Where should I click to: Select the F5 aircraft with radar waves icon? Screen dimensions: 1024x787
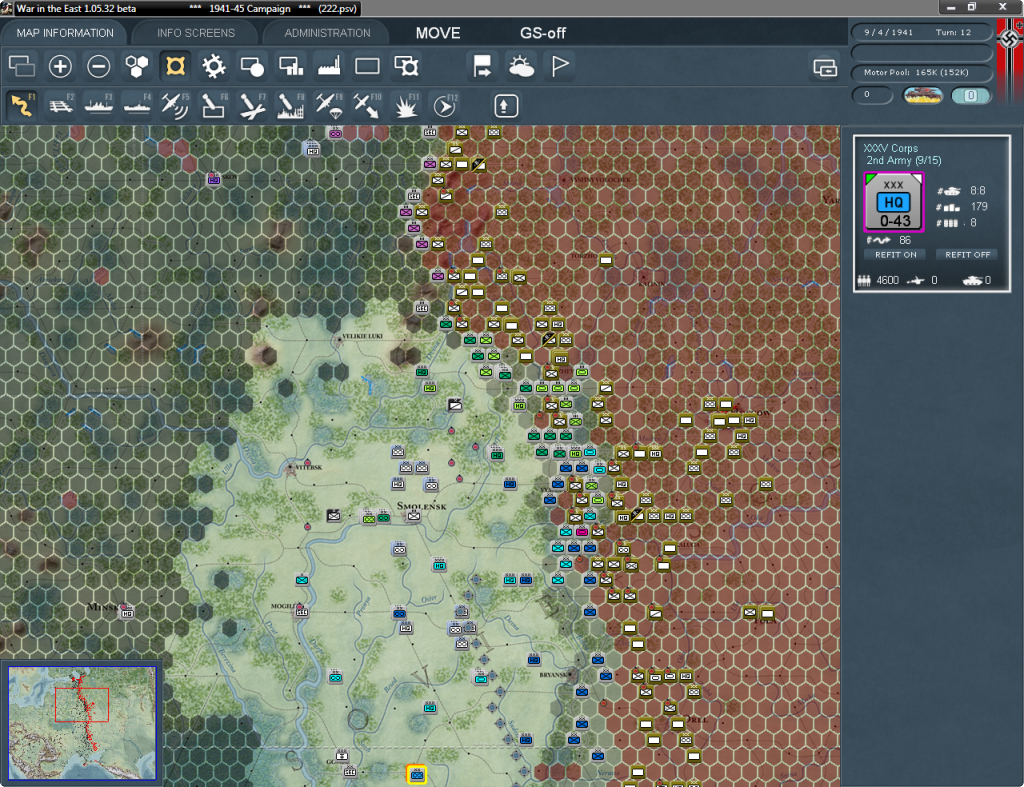176,106
